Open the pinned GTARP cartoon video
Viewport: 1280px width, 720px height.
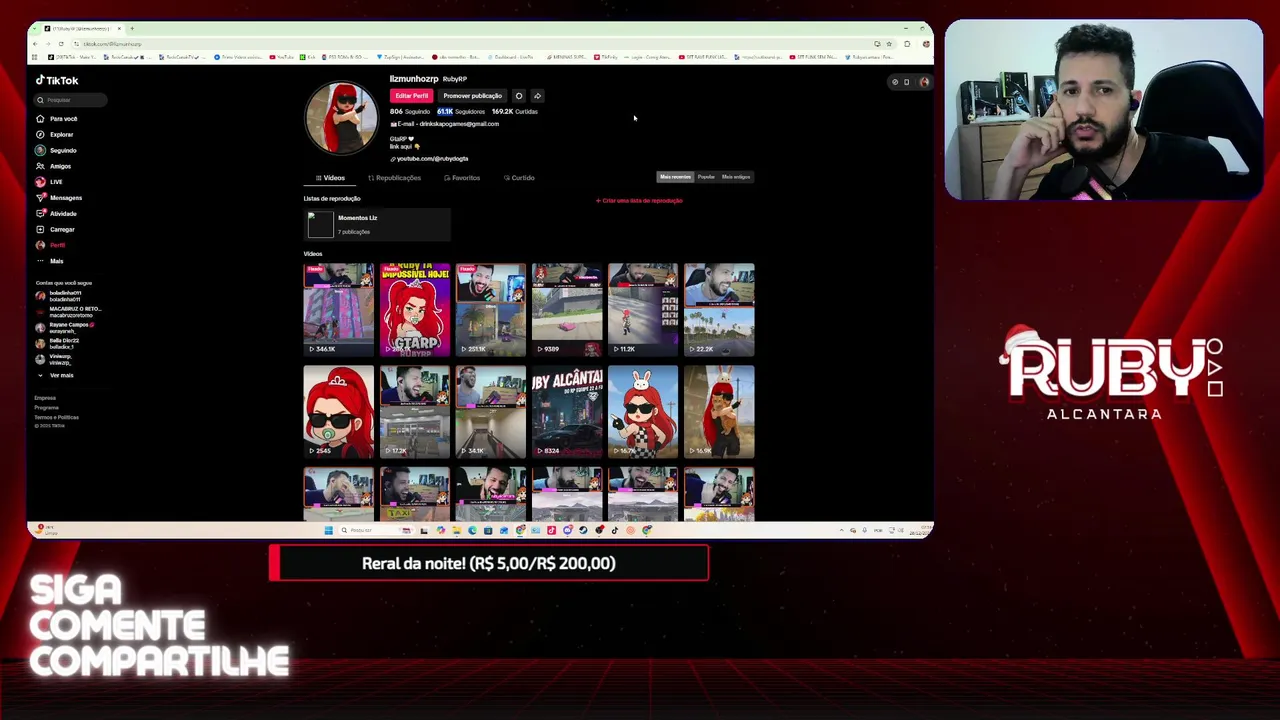point(415,309)
